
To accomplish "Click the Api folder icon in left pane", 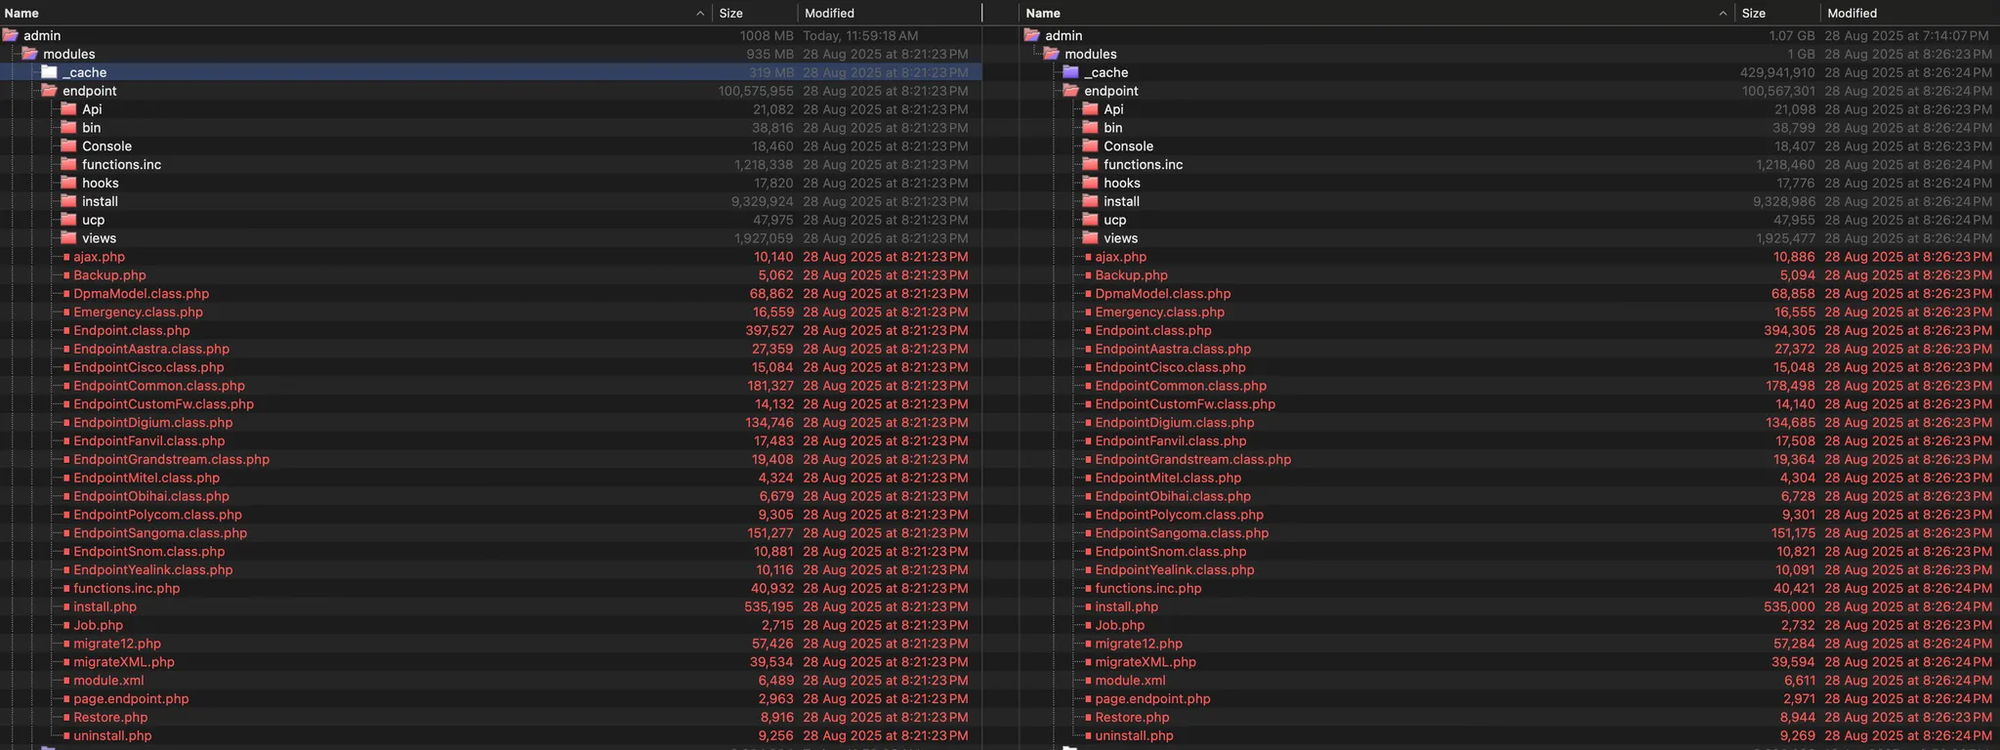I will click(68, 109).
